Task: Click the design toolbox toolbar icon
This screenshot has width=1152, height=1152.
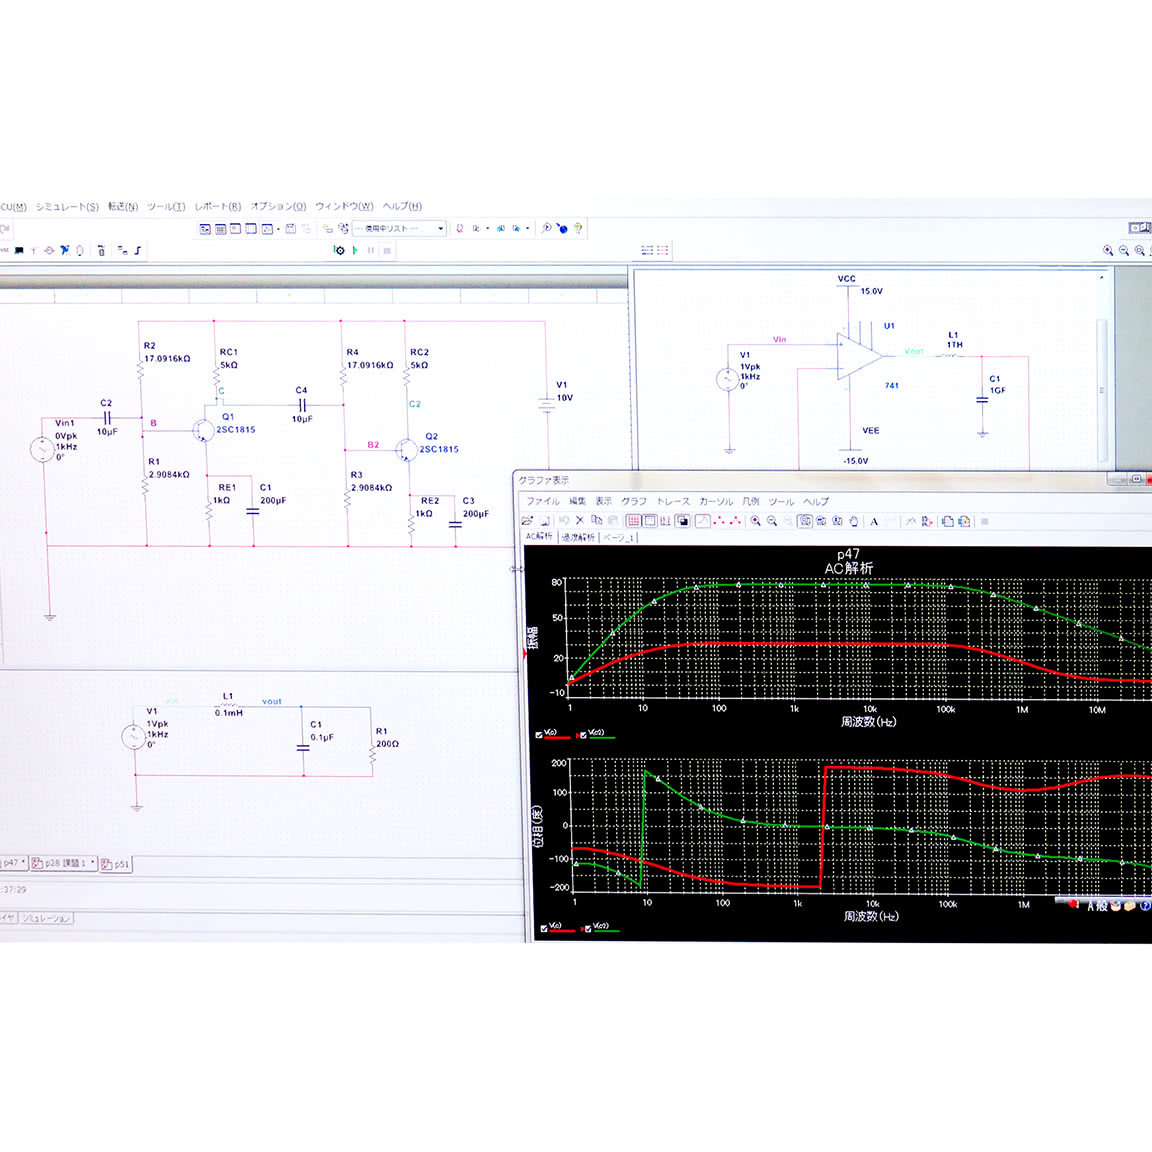Action: (205, 229)
